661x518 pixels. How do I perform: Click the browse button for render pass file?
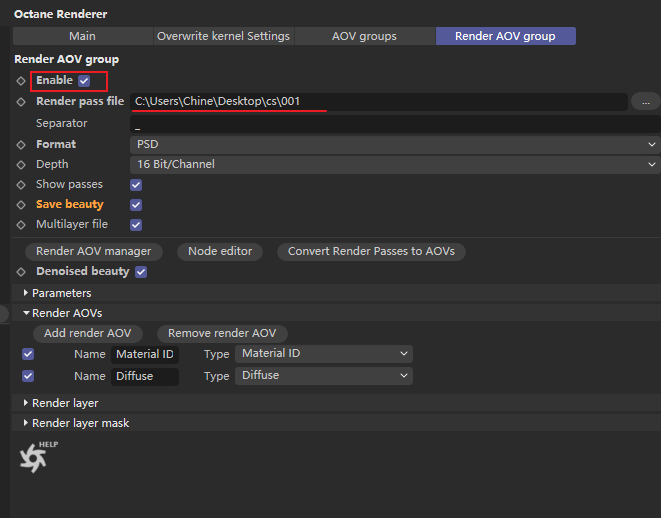pos(645,102)
